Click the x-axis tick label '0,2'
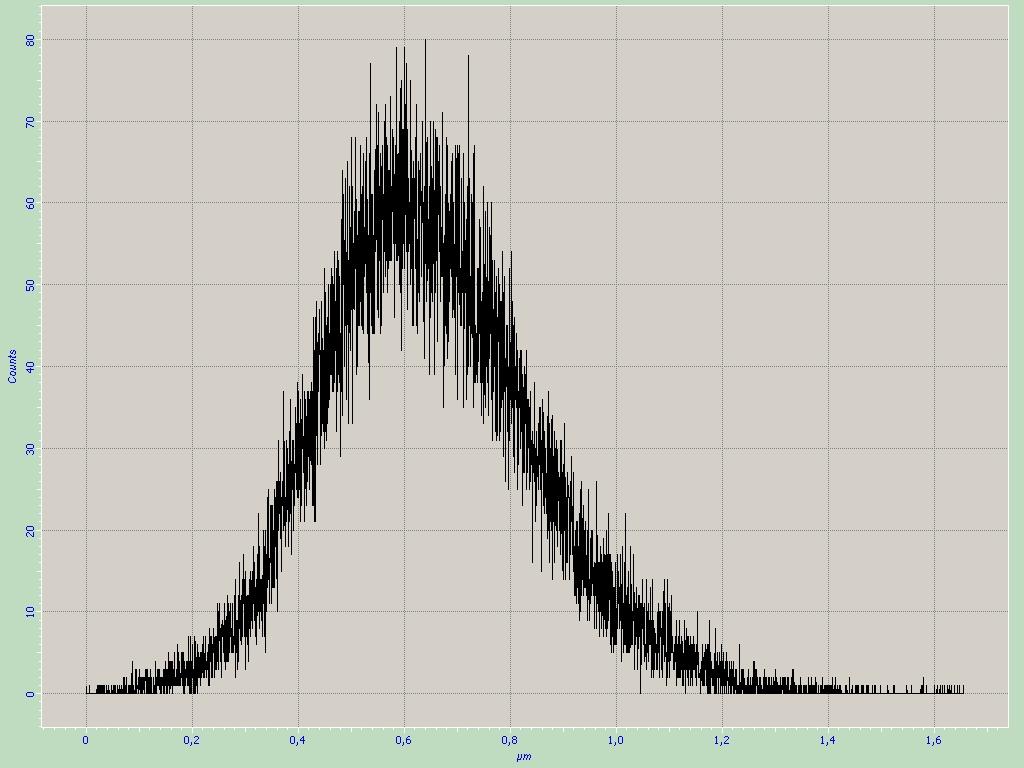1024x768 pixels. [191, 741]
